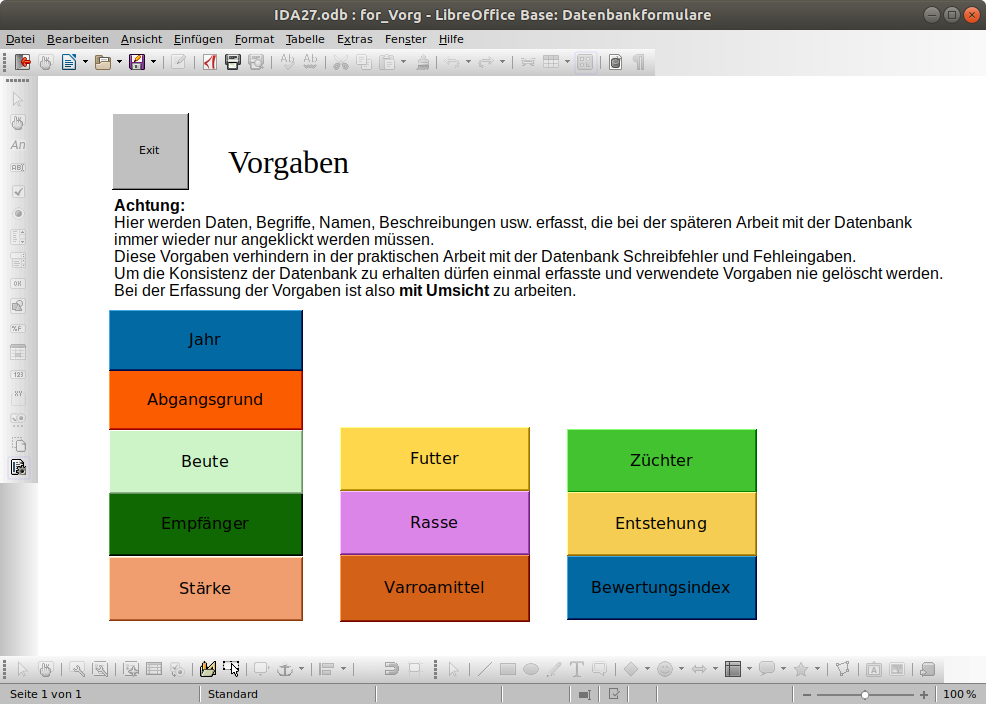Open the Bearbeiten menu

tap(77, 39)
